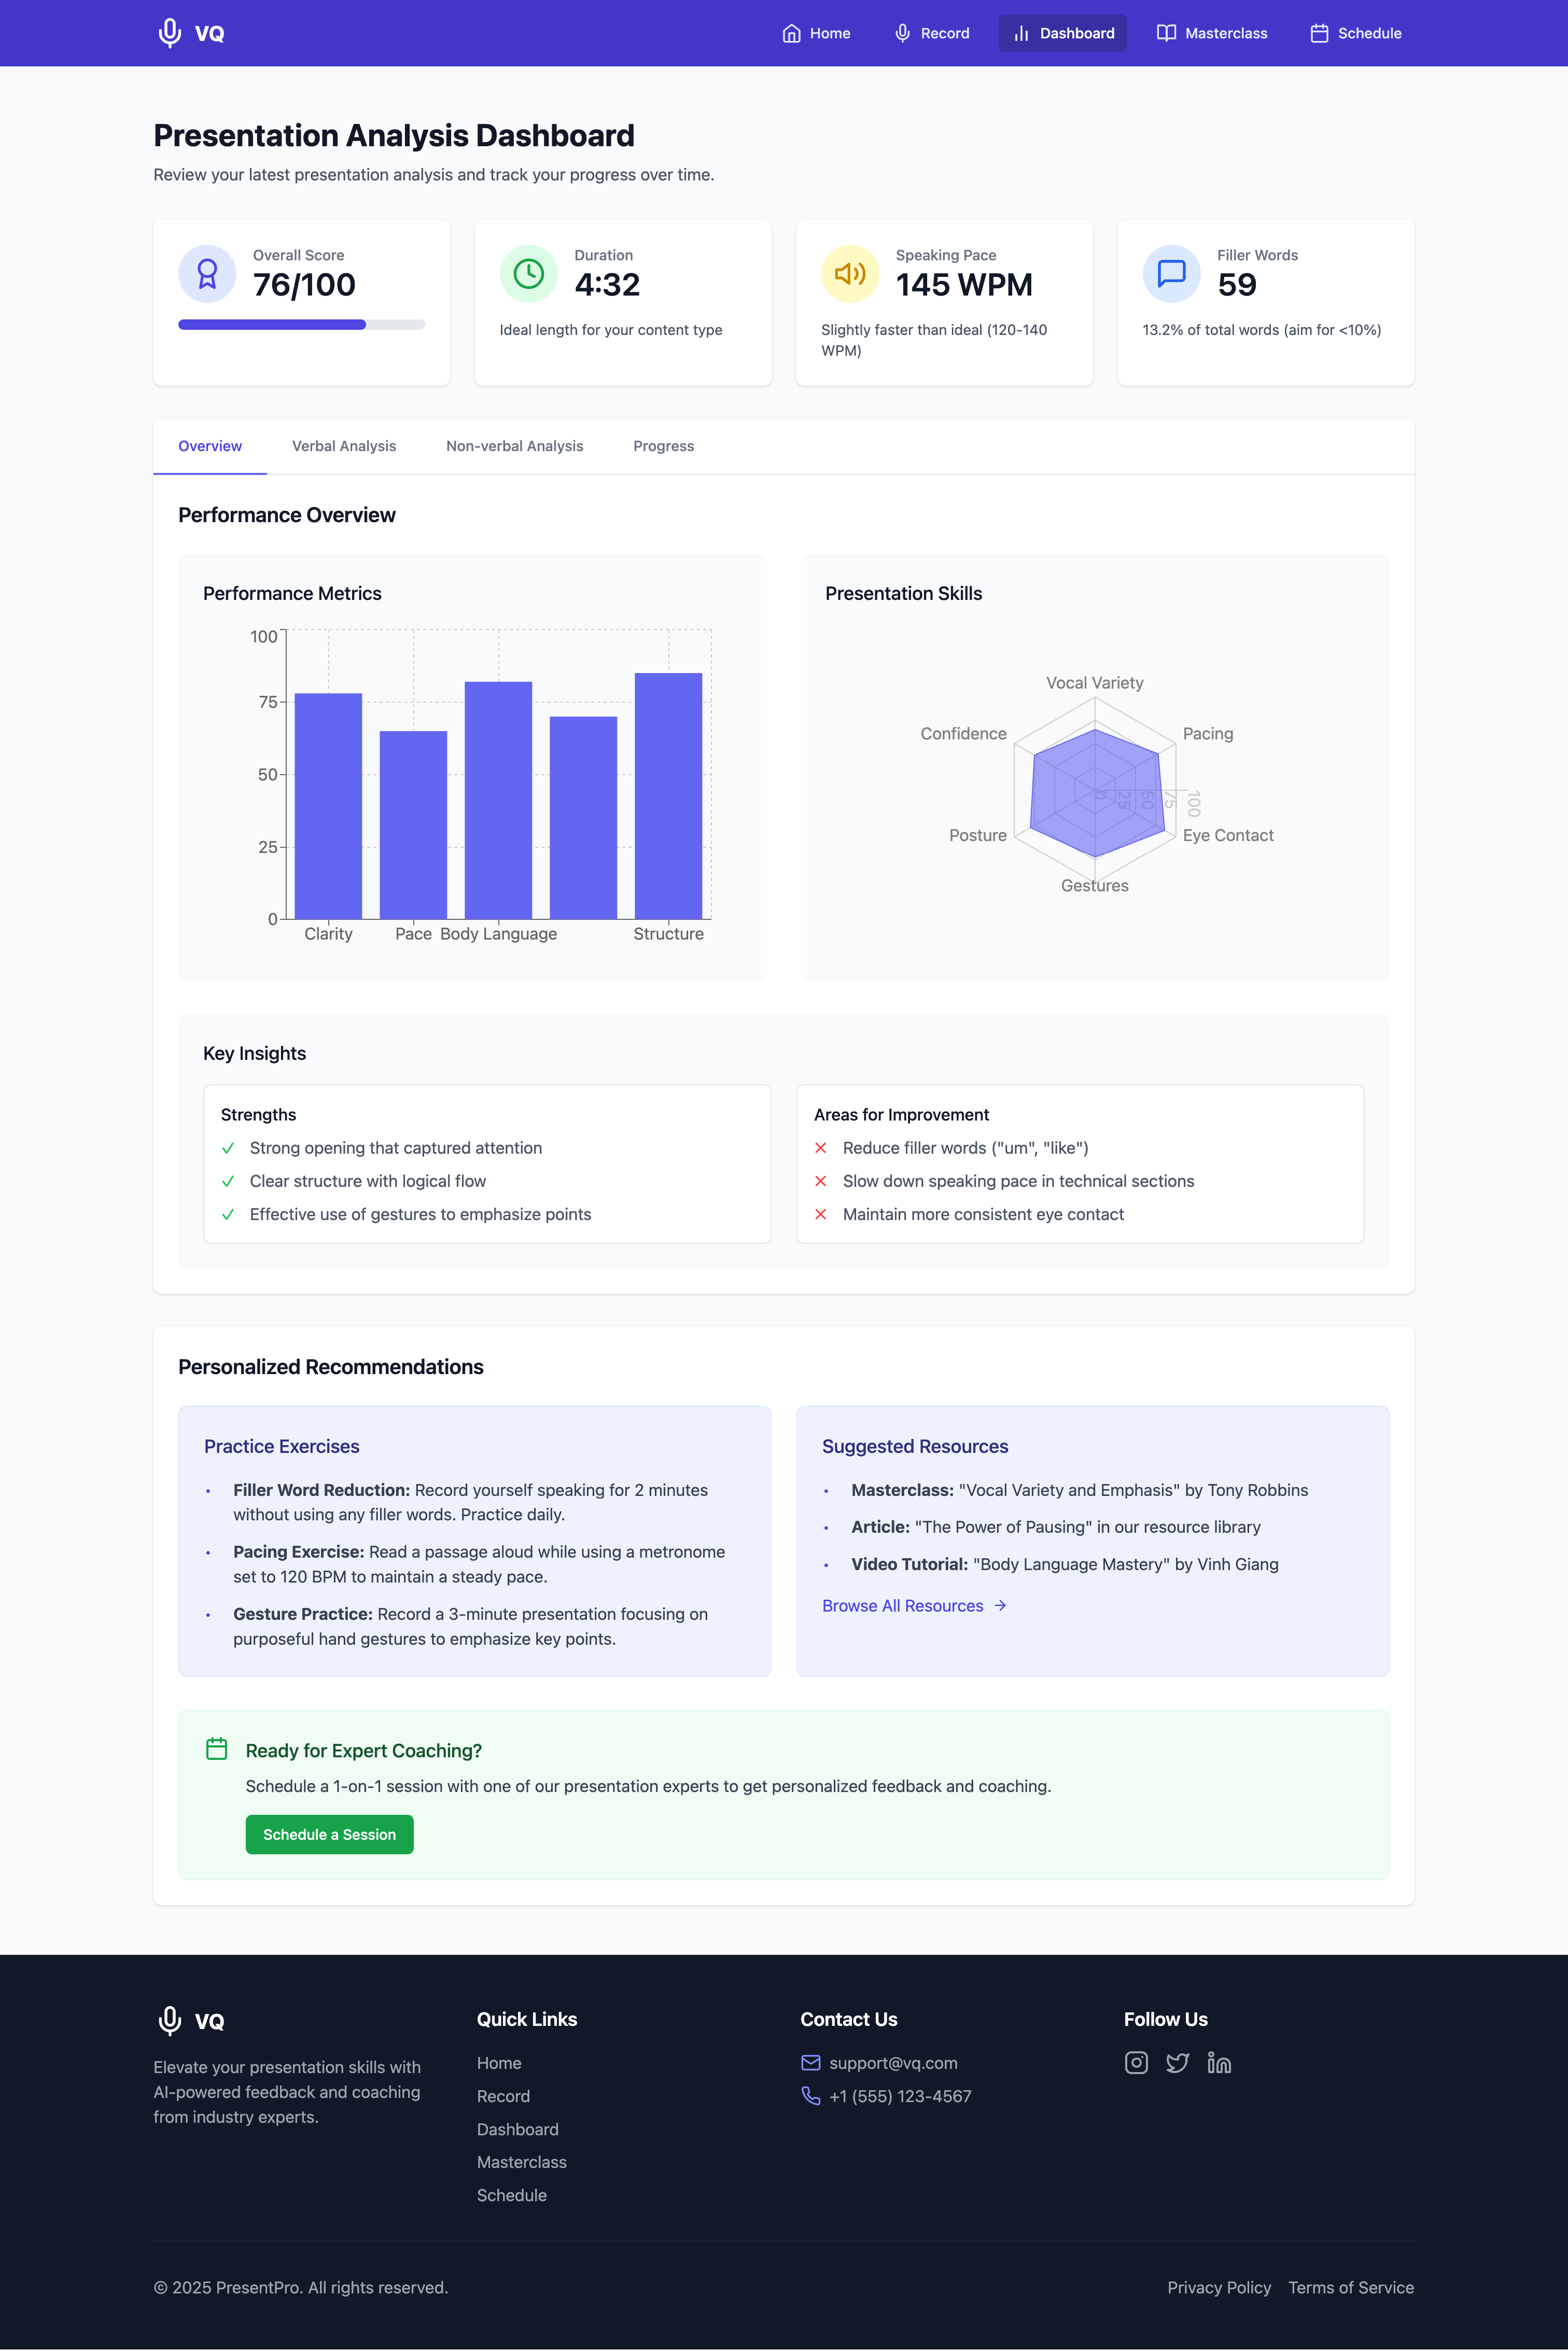Click the calendar icon beside Expert Coaching

[216, 1749]
